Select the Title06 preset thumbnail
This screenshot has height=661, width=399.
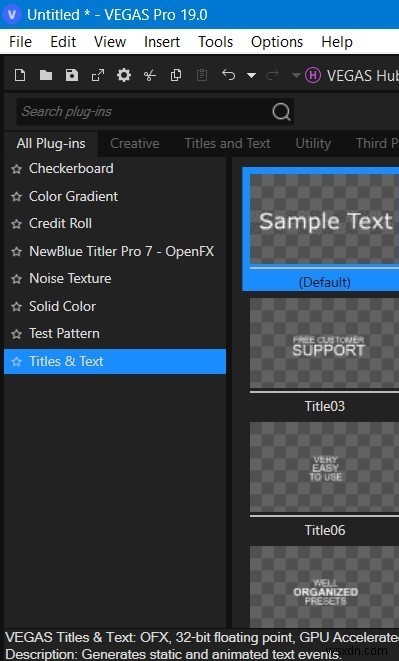click(x=324, y=467)
